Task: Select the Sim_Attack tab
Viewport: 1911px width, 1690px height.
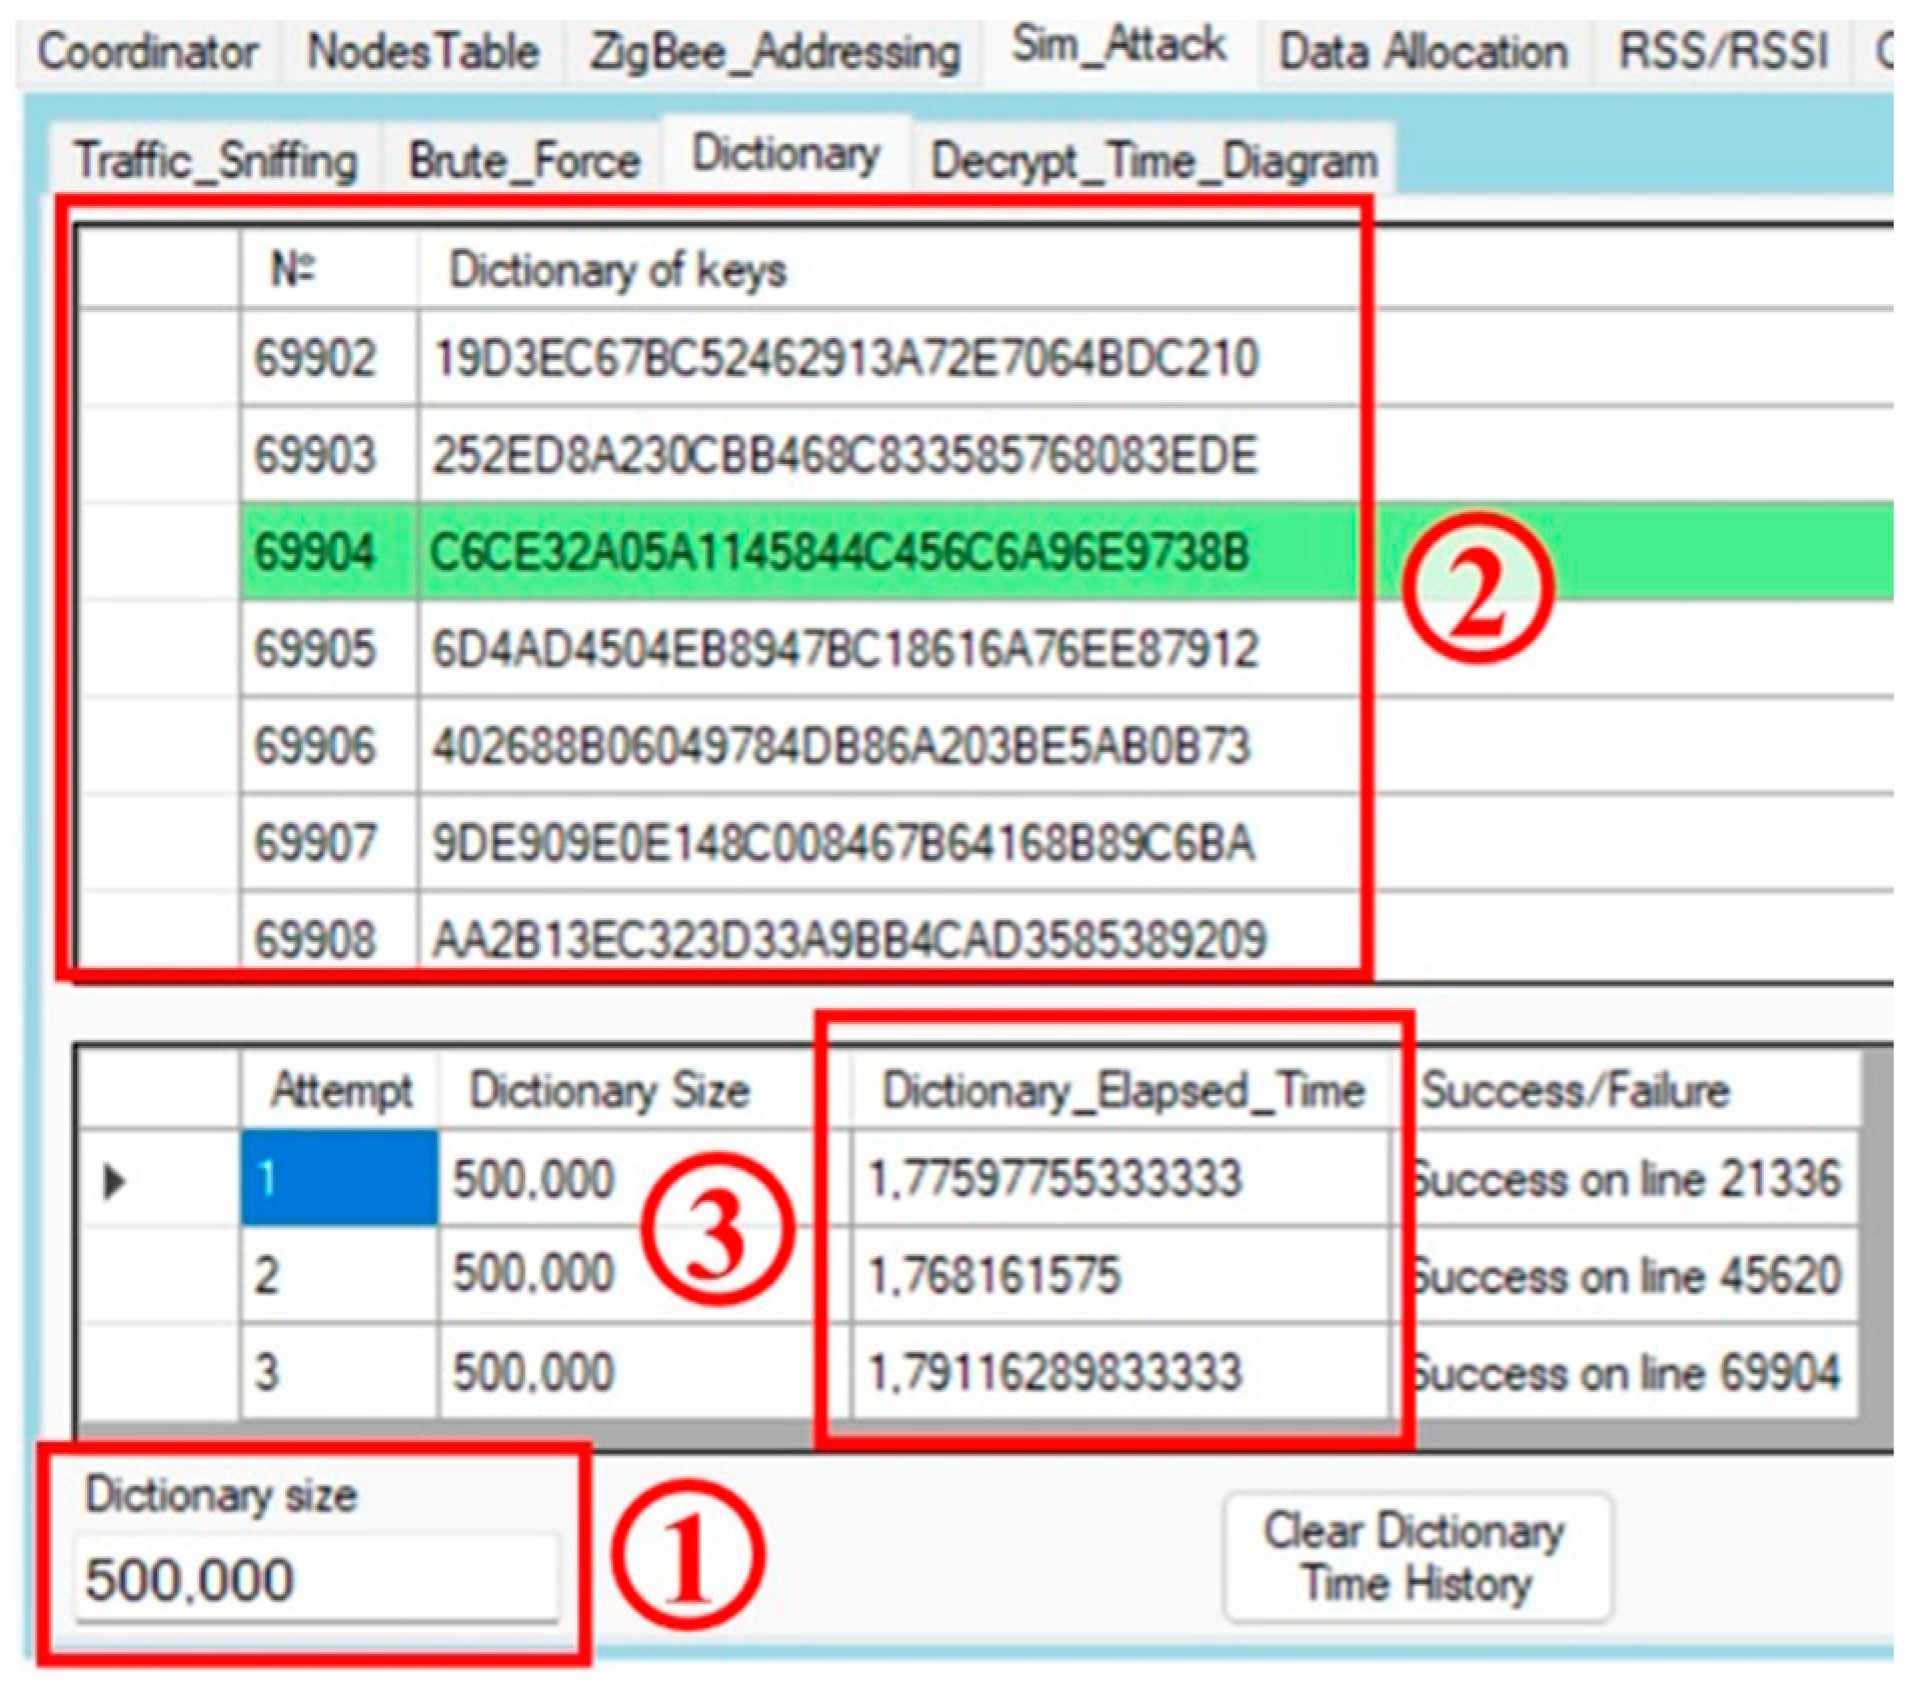Action: click(1118, 45)
